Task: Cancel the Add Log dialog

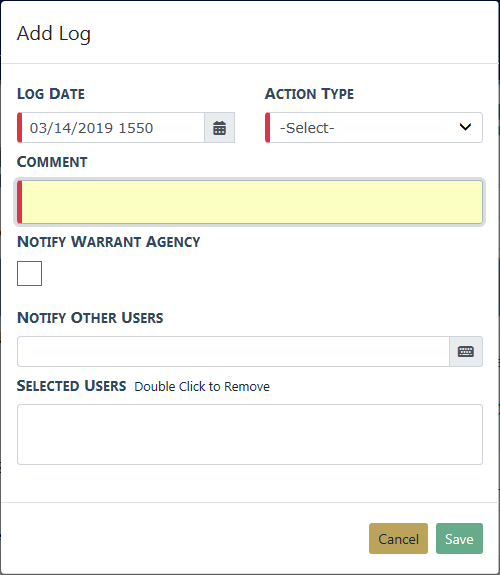Action: click(x=398, y=538)
